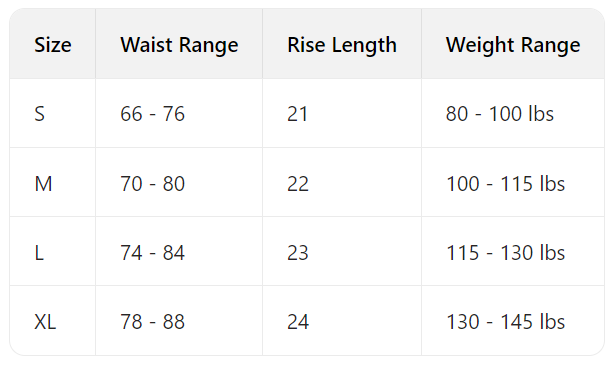The width and height of the screenshot is (614, 367).
Task: Click the rise length 24 cell
Action: [x=342, y=321]
